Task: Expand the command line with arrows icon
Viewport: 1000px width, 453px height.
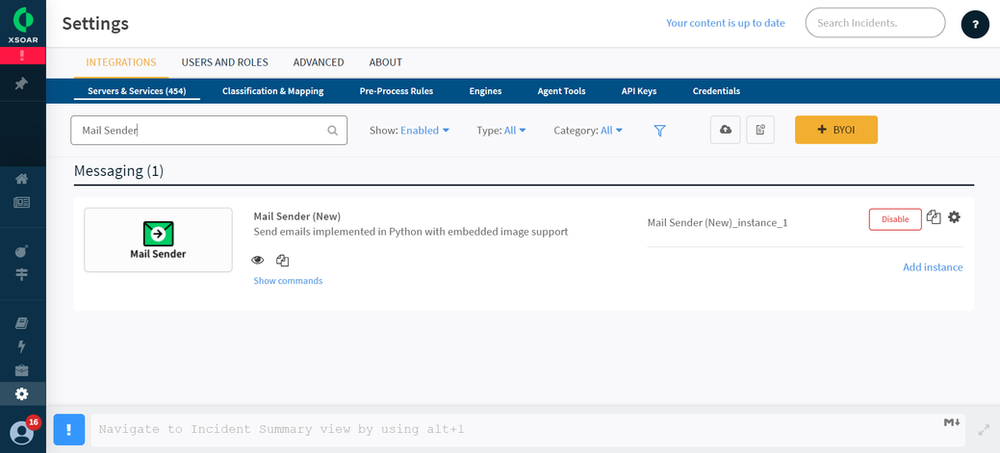Action: point(983,431)
